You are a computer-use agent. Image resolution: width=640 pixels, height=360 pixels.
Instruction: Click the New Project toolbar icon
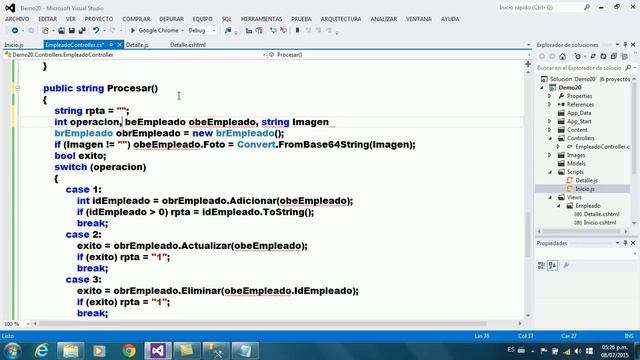click(45, 31)
